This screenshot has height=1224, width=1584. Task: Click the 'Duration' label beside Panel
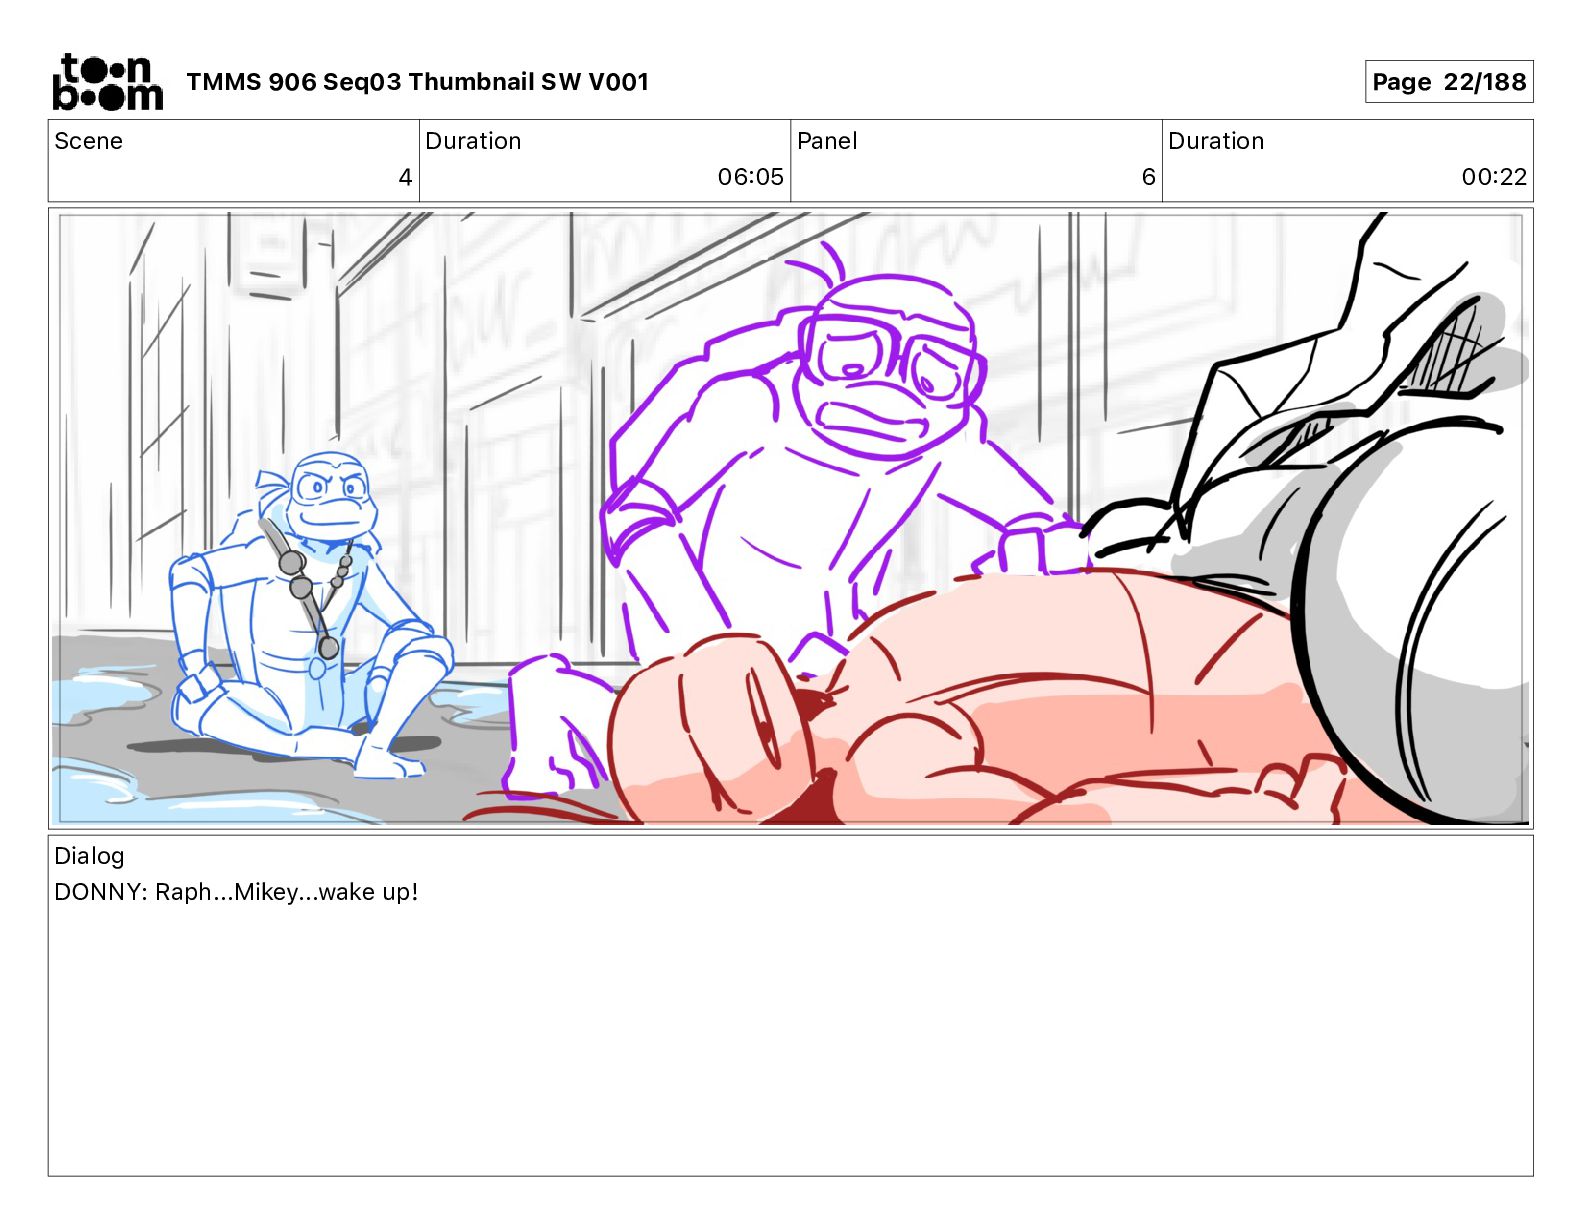click(x=1216, y=141)
